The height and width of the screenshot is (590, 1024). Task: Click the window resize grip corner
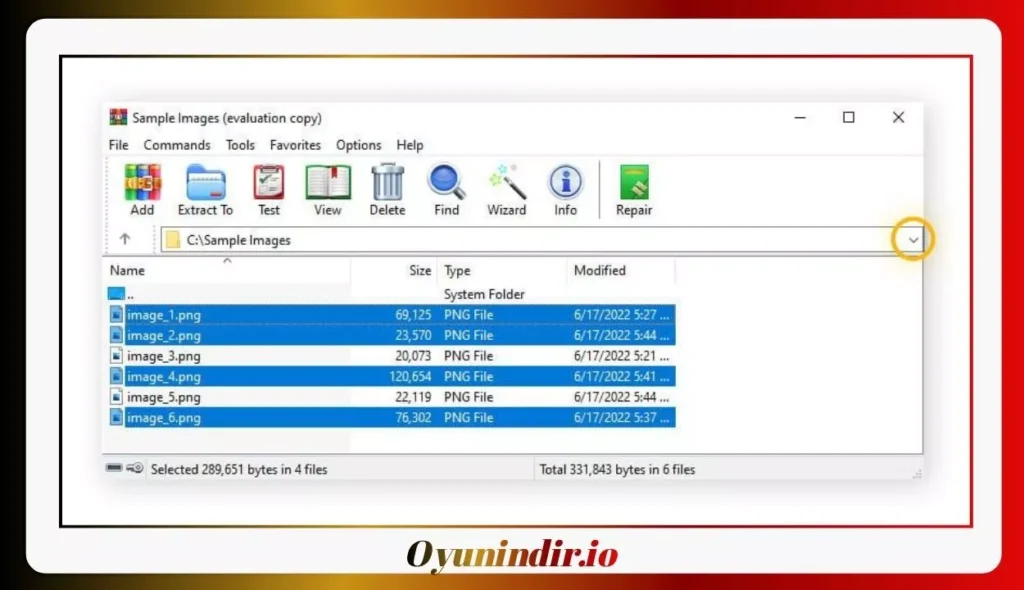coord(917,474)
